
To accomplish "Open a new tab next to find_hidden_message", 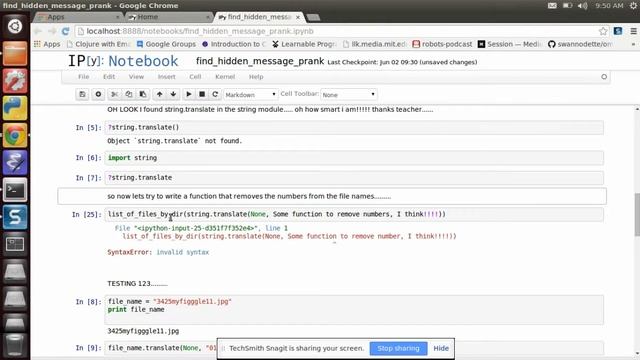I will (x=313, y=17).
